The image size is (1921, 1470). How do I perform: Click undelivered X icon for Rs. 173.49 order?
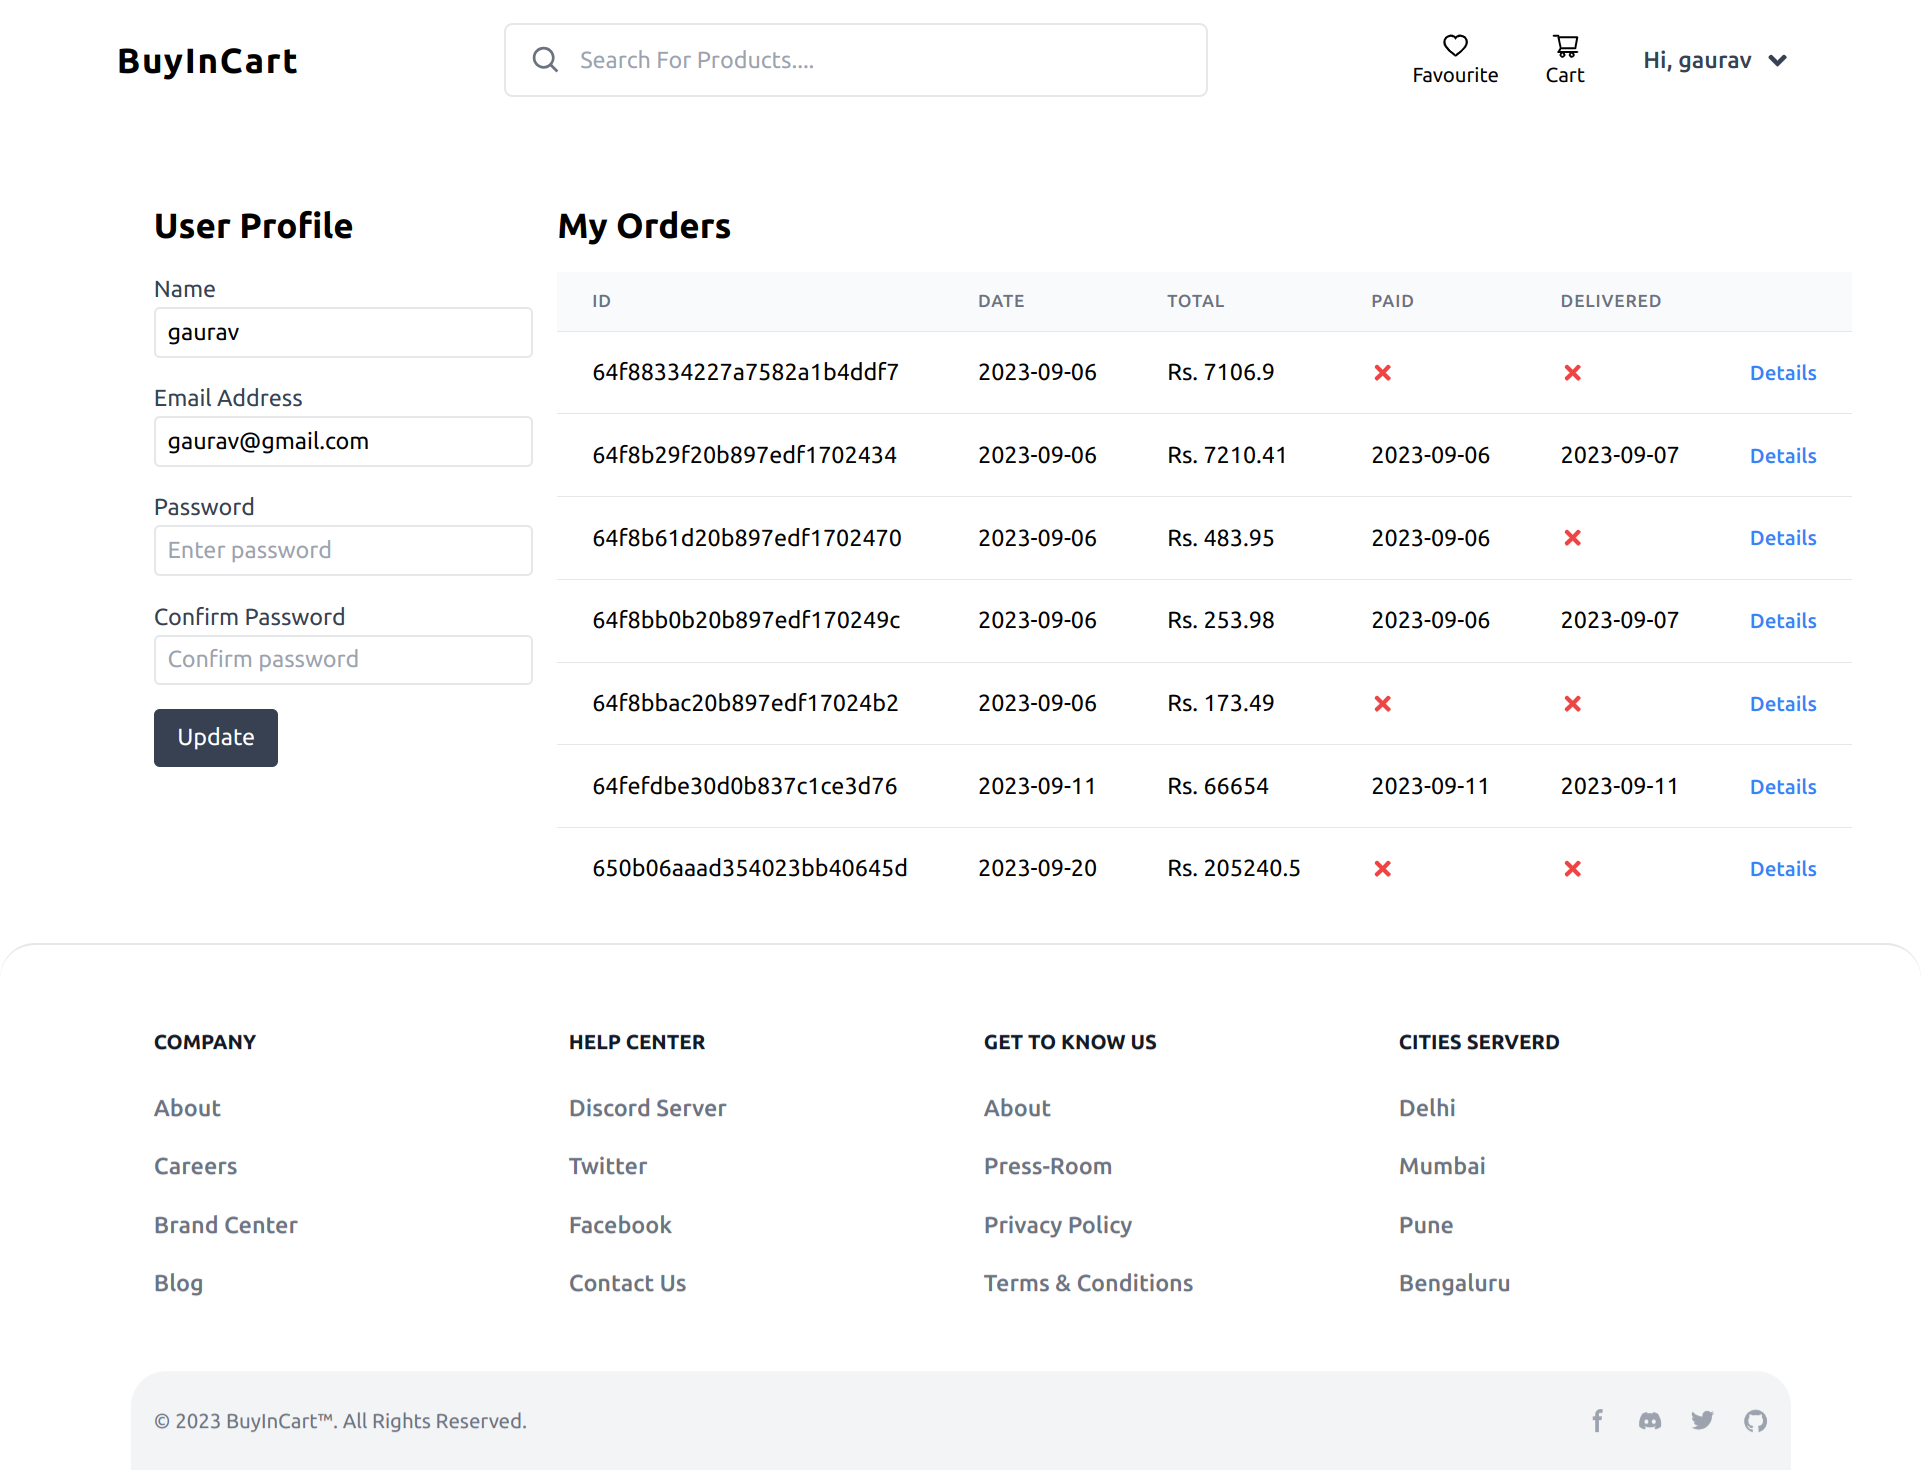tap(1572, 704)
